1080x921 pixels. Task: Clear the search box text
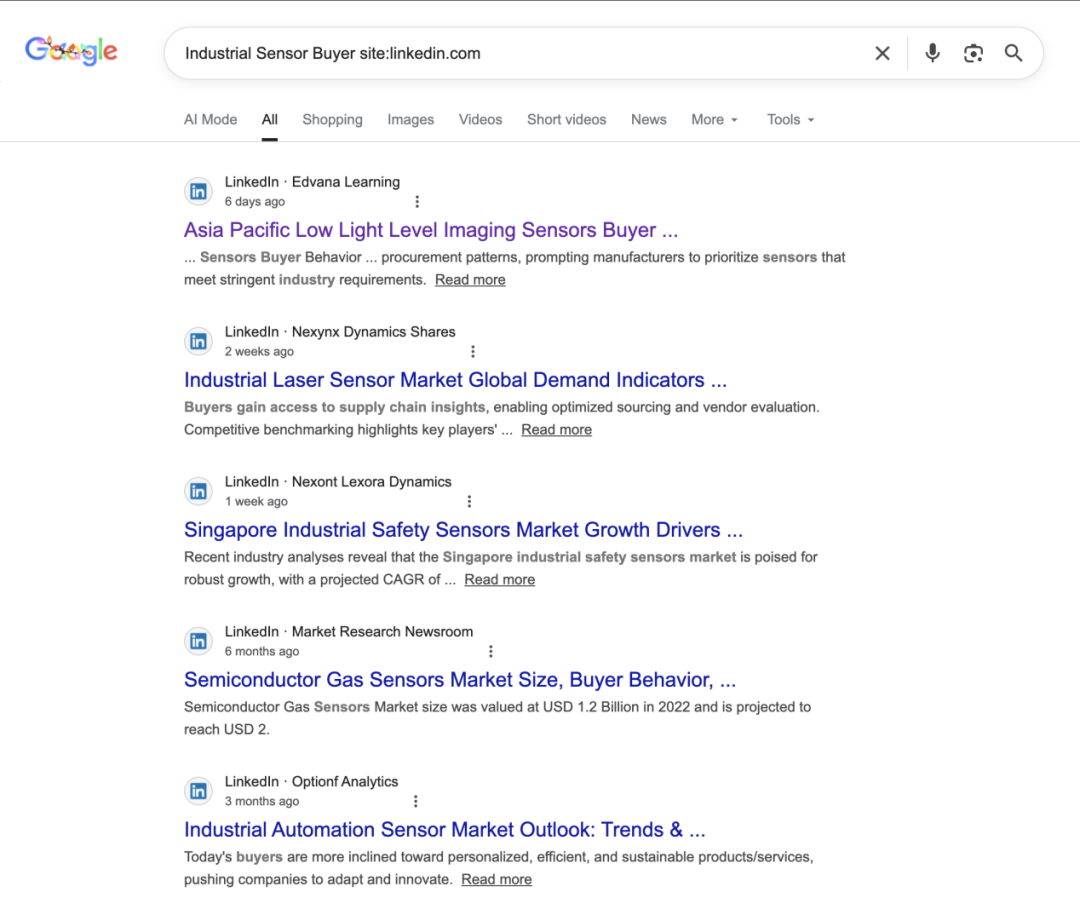[x=882, y=54]
